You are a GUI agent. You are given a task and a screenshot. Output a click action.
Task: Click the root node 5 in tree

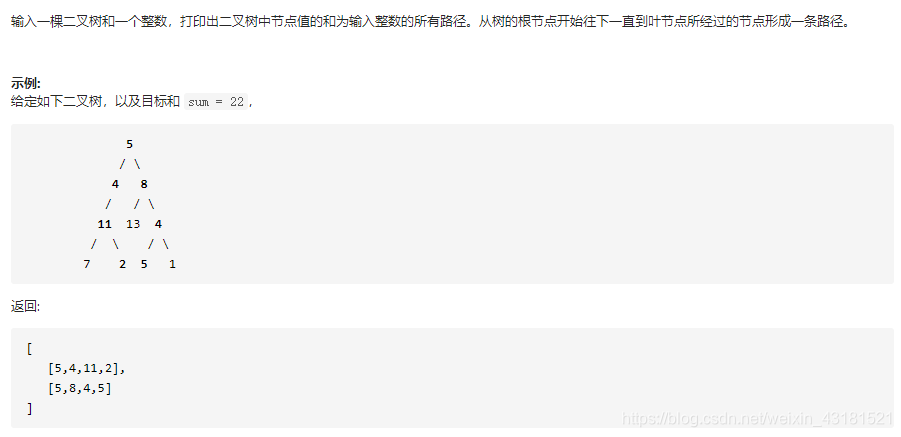click(129, 144)
